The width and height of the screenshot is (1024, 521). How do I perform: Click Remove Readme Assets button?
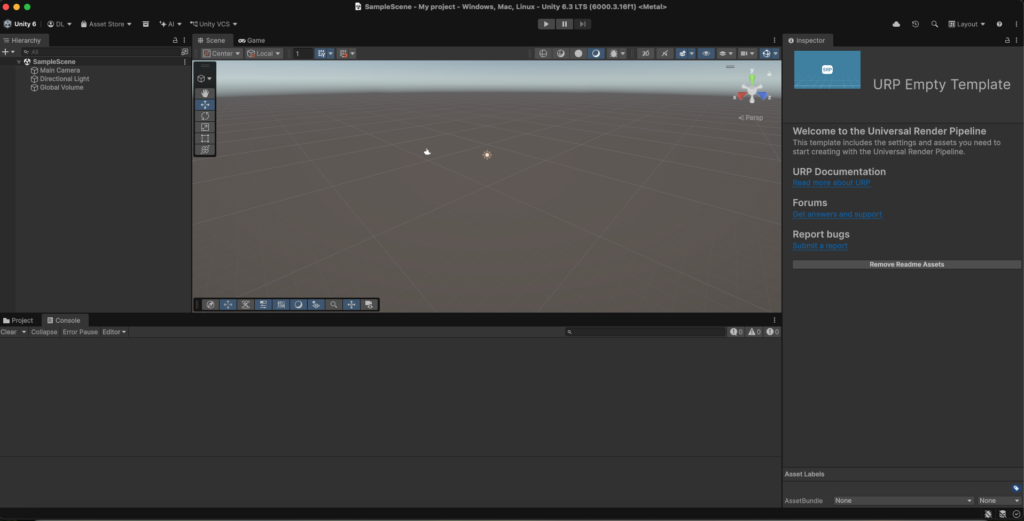point(906,264)
